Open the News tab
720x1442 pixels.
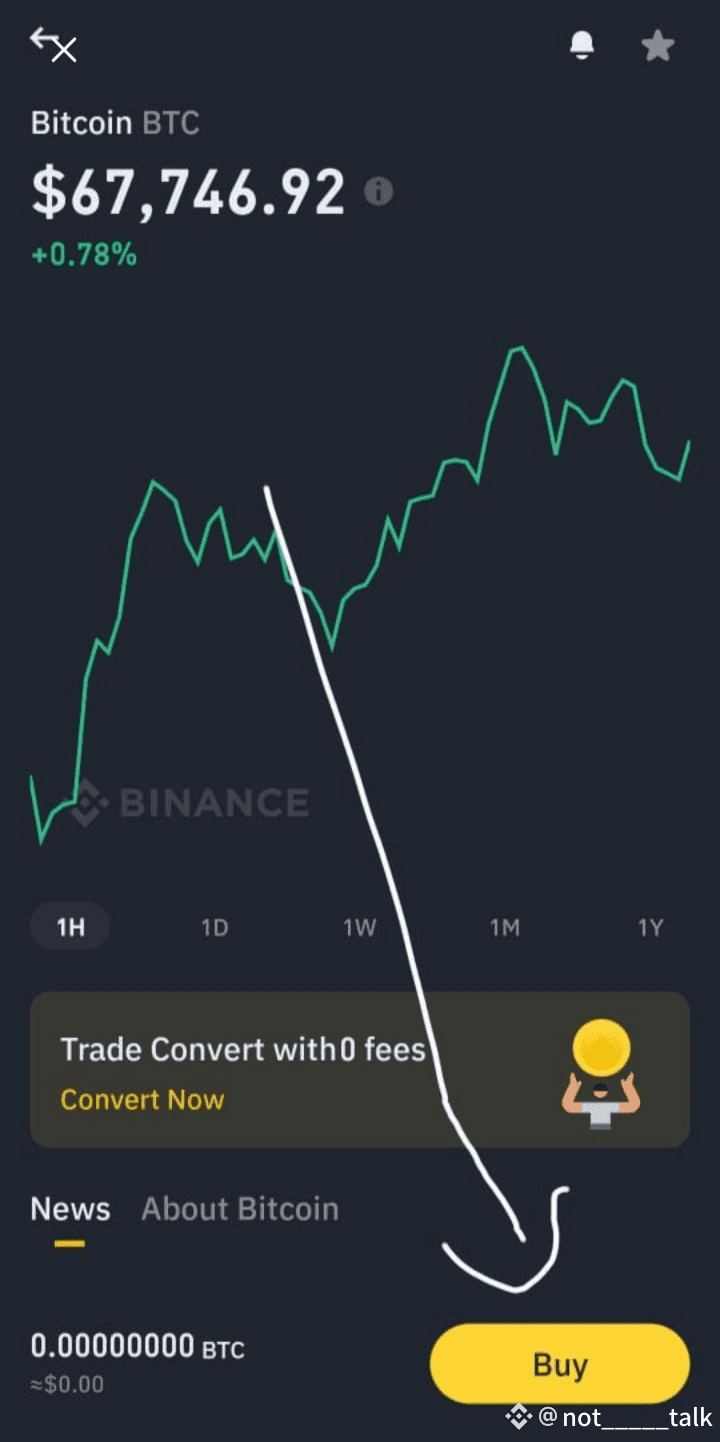tap(70, 1209)
